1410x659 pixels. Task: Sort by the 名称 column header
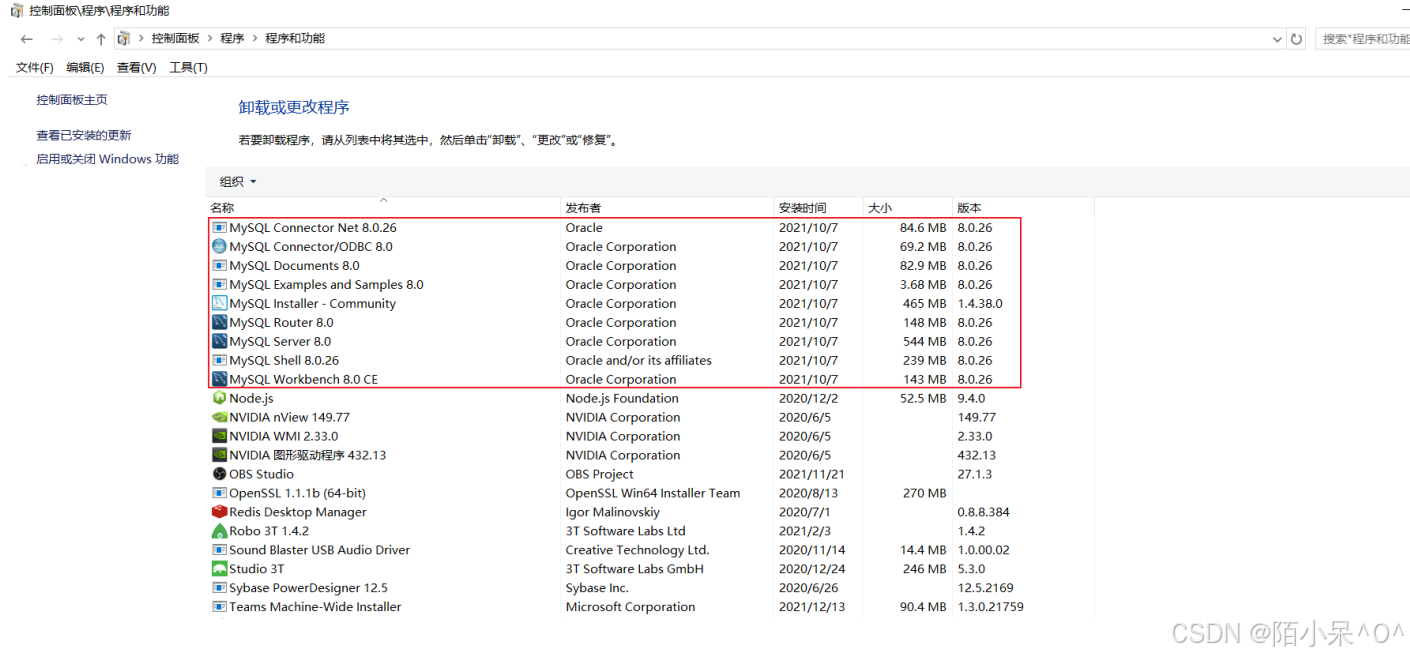coord(383,208)
